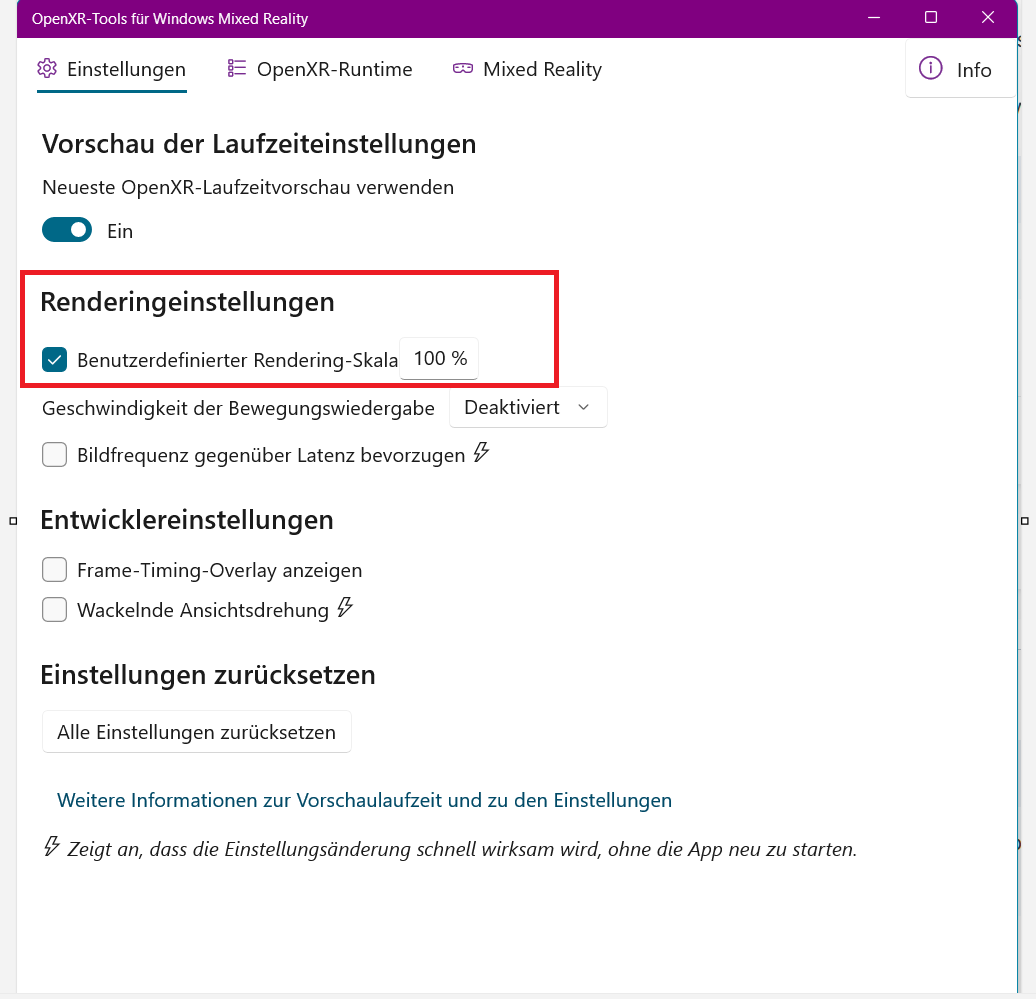Uncheck Benutzerdefinierter Rendering-Skala checkbox
The width and height of the screenshot is (1036, 999).
[x=54, y=359]
